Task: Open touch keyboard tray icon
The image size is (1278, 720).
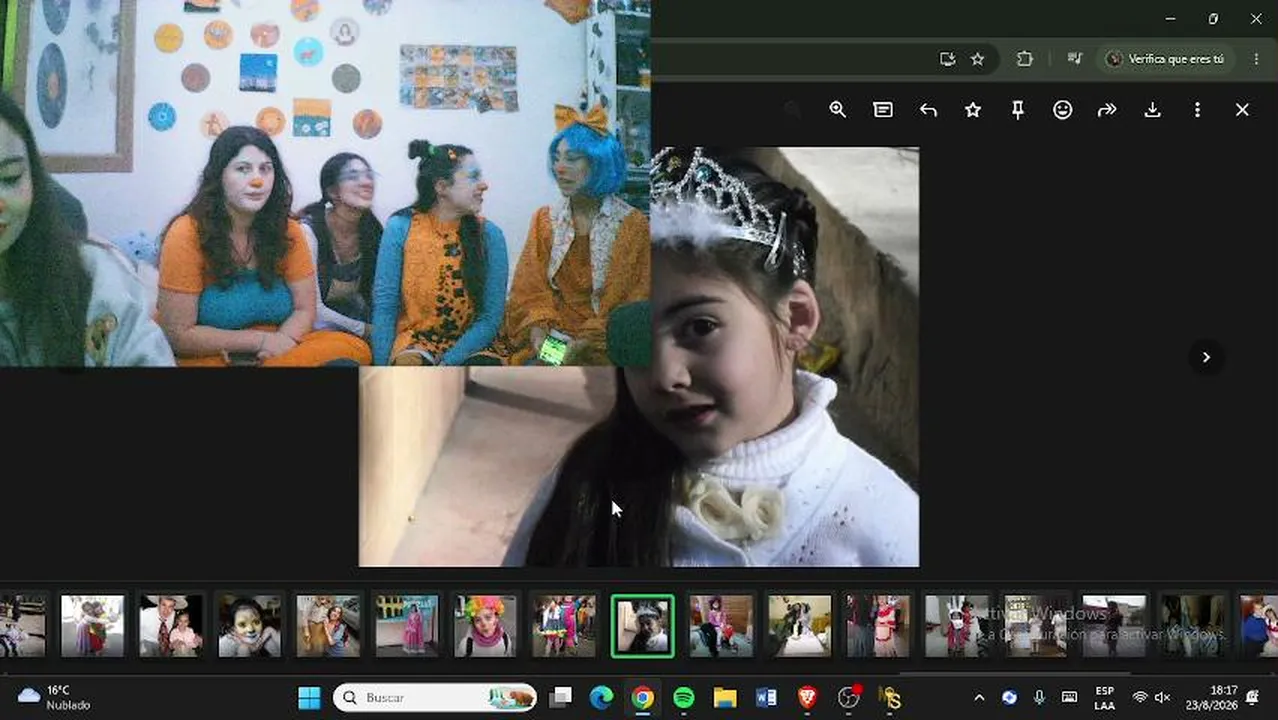Action: tap(1069, 697)
